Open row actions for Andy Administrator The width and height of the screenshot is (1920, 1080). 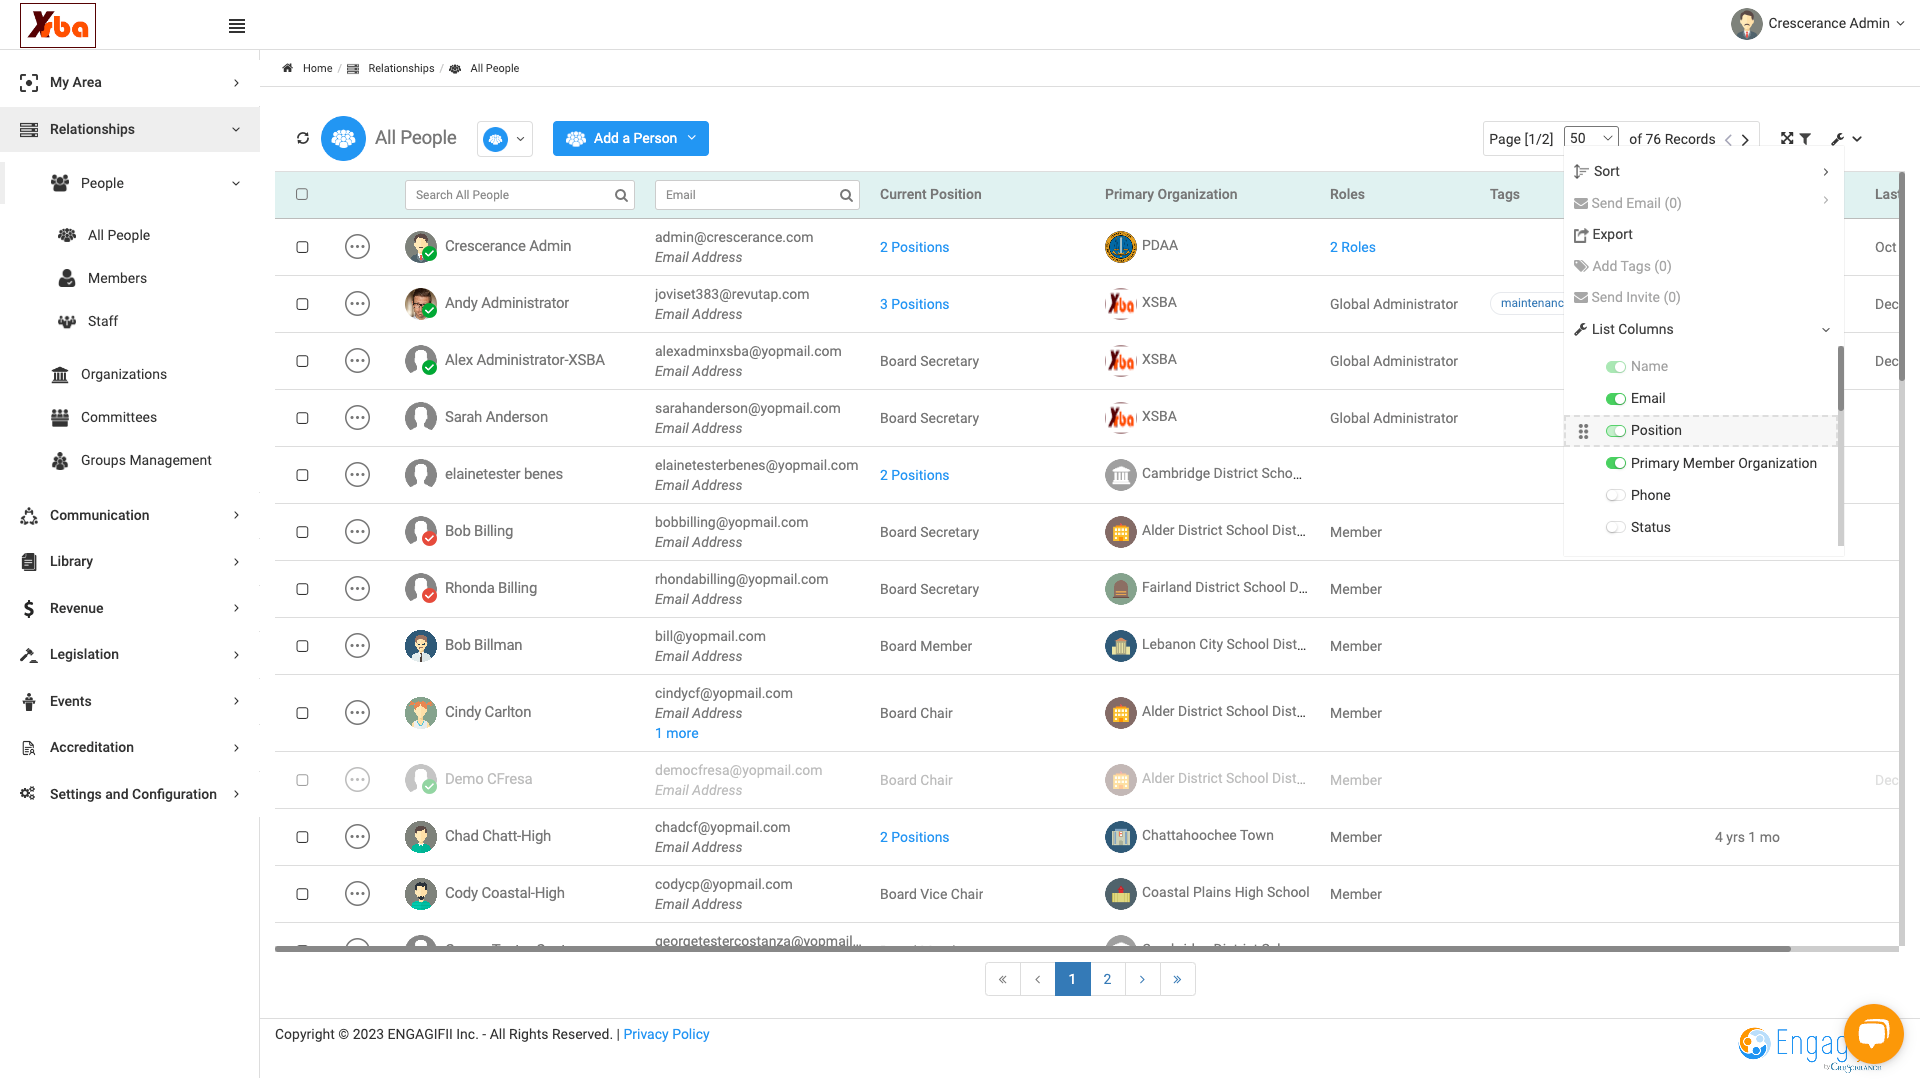point(357,303)
